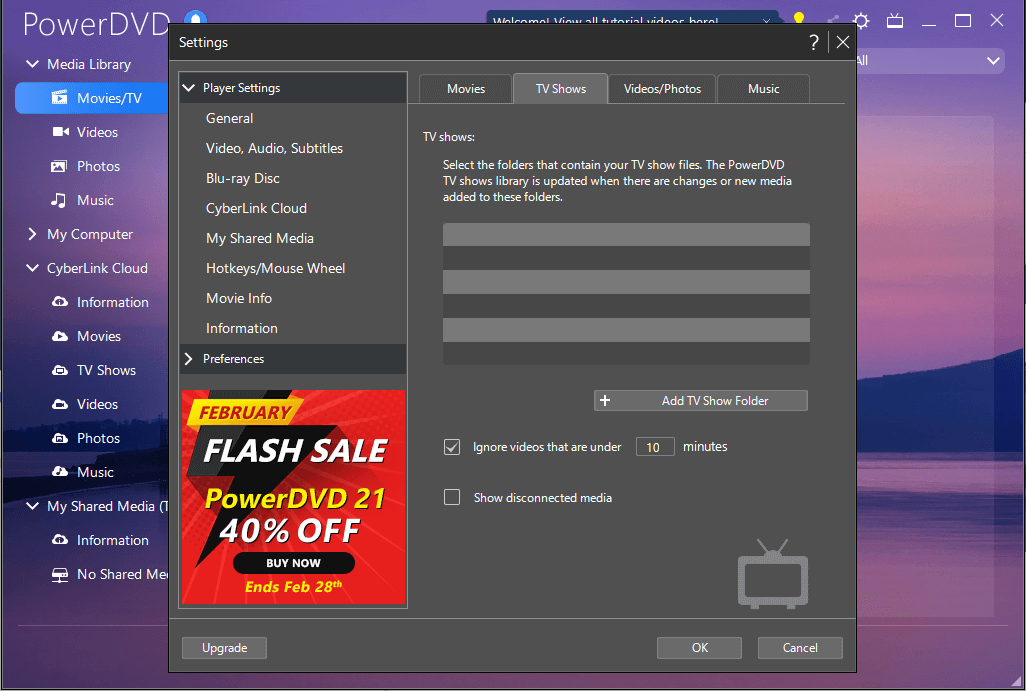Open CyberLink Cloud TV Shows icon
Image resolution: width=1026 pixels, height=691 pixels.
coord(59,370)
